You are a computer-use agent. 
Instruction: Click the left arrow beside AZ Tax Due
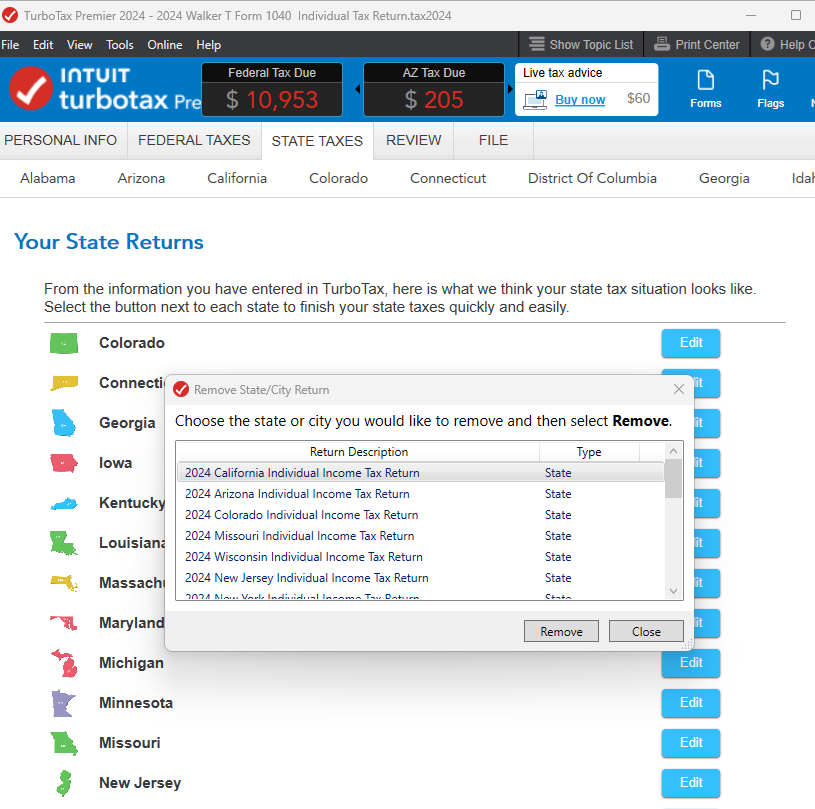[x=358, y=89]
